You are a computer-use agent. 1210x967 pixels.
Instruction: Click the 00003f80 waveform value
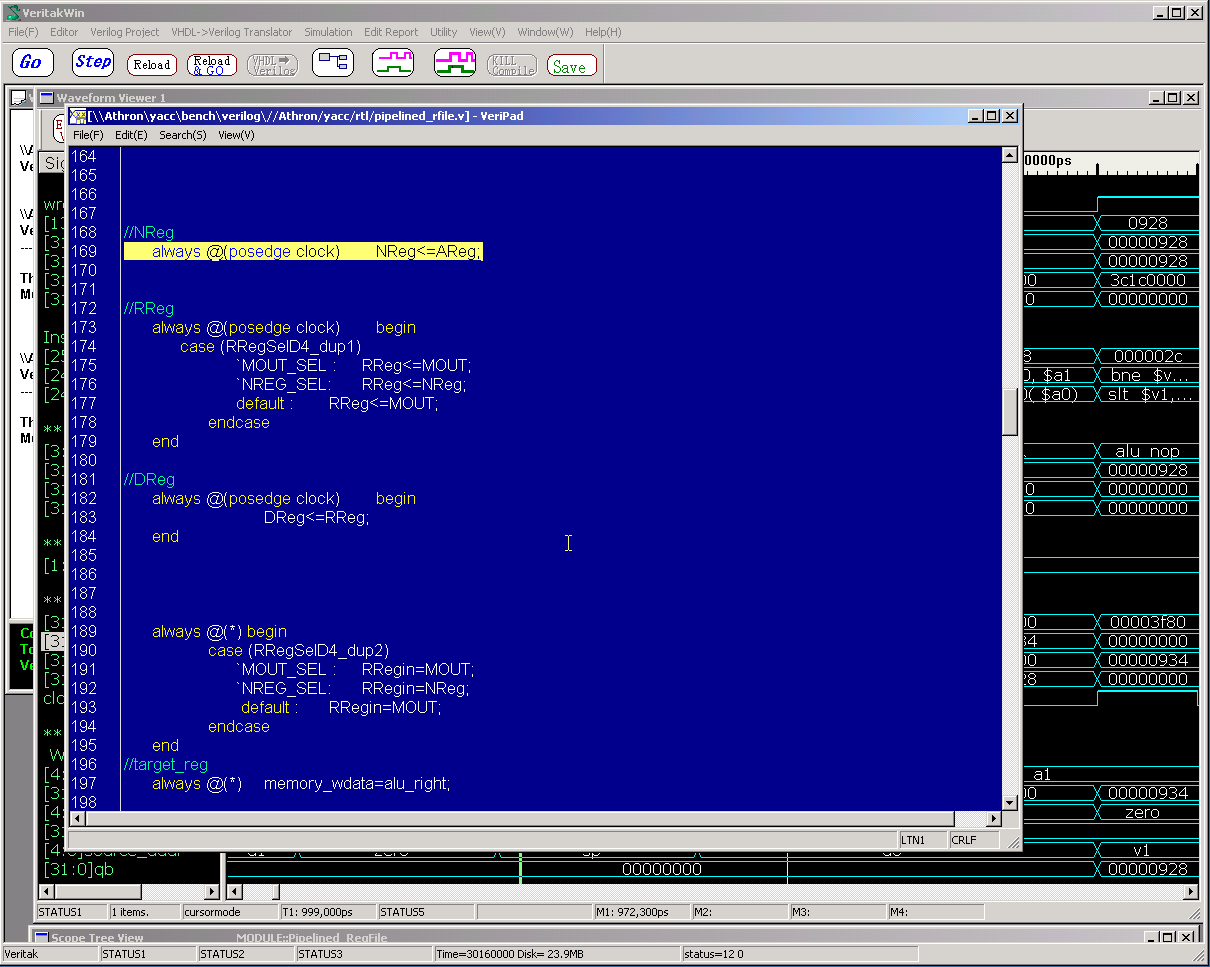(1148, 622)
